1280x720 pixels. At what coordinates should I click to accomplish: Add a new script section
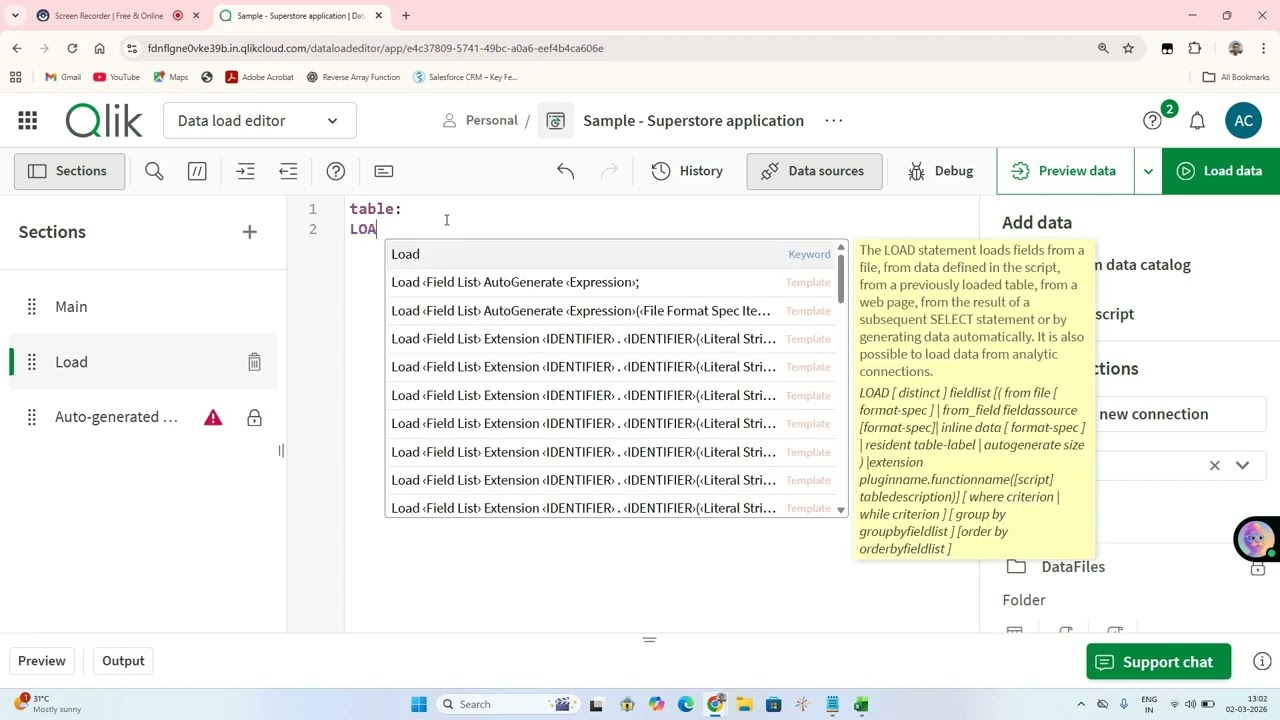click(250, 232)
